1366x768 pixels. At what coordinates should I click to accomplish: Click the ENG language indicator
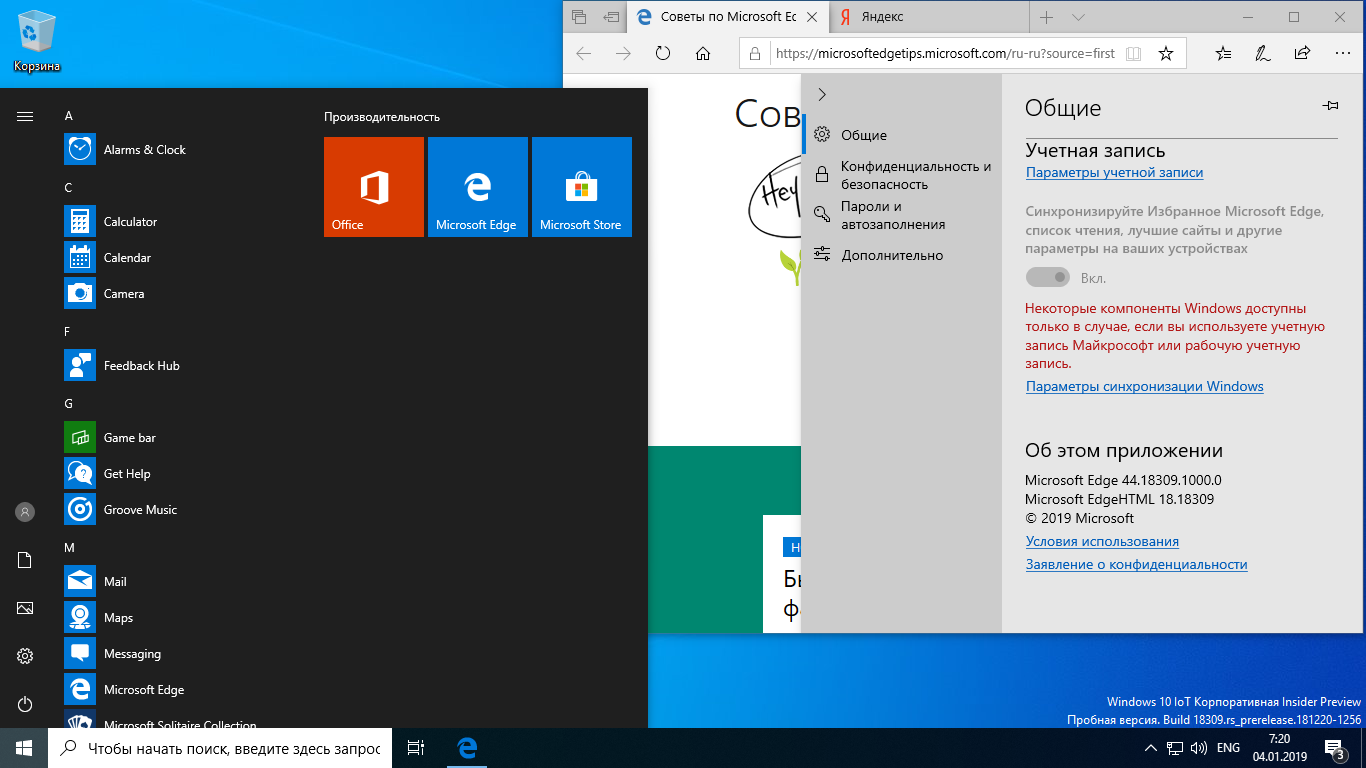(x=1229, y=748)
